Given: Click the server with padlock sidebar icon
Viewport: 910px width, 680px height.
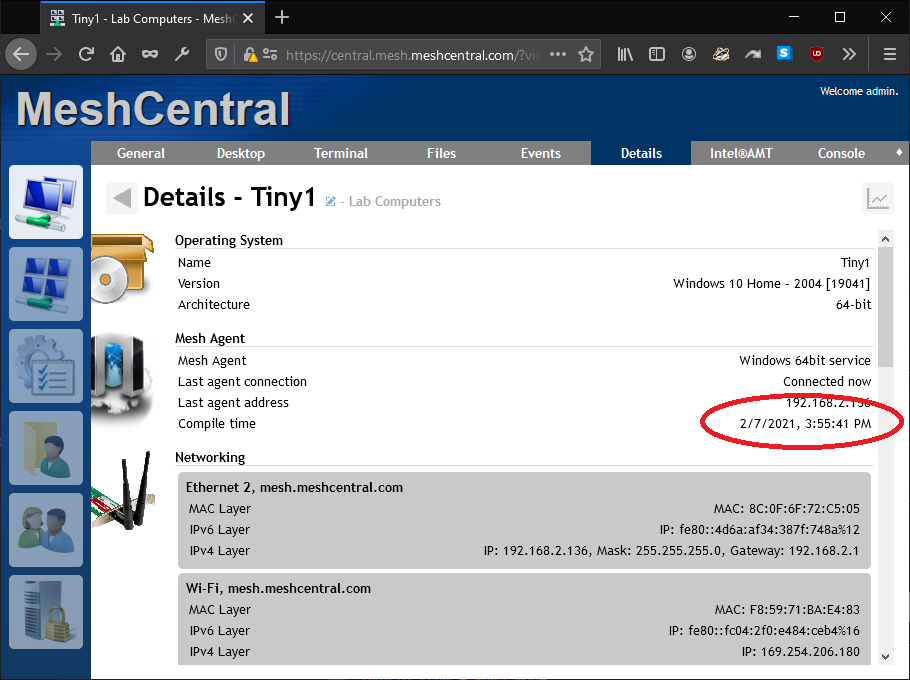Looking at the screenshot, I should pos(45,611).
